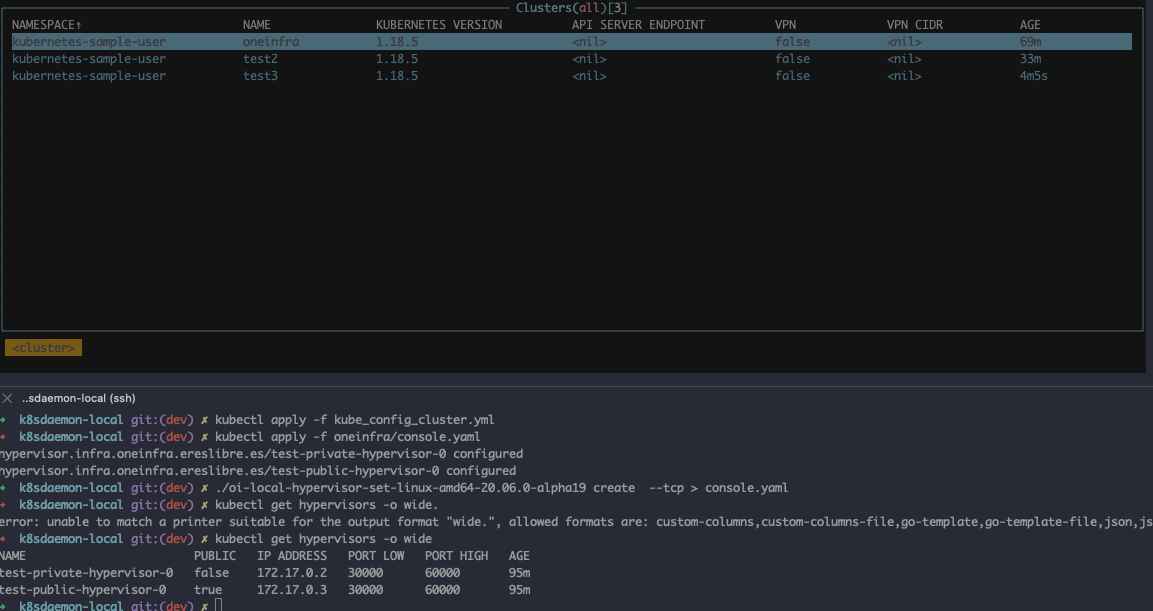Screen dimensions: 1153x611
Task: Click the <cluster> breadcrumb label
Action: 43,348
